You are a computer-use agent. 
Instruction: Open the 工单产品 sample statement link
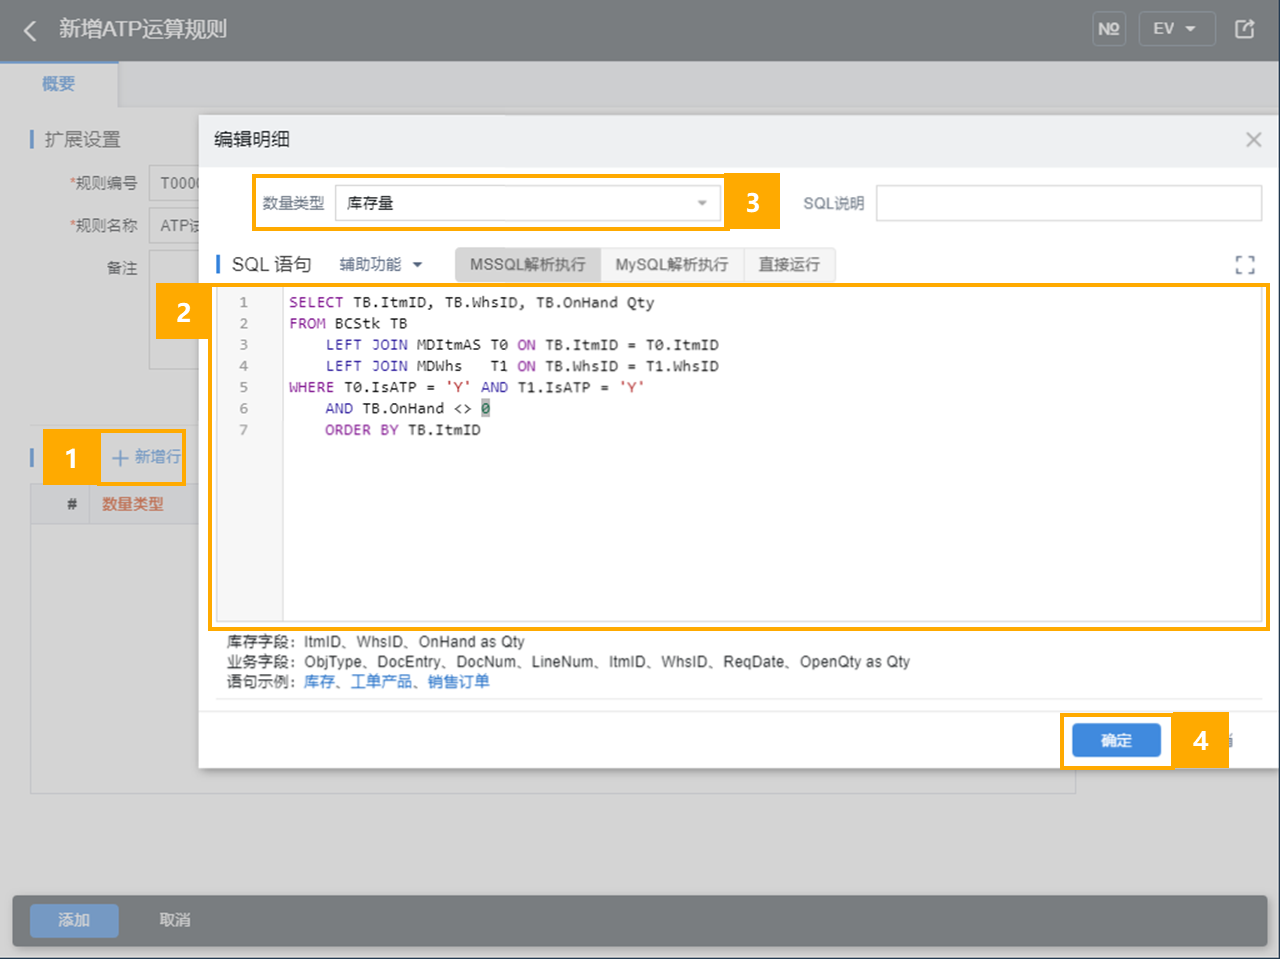click(x=381, y=682)
